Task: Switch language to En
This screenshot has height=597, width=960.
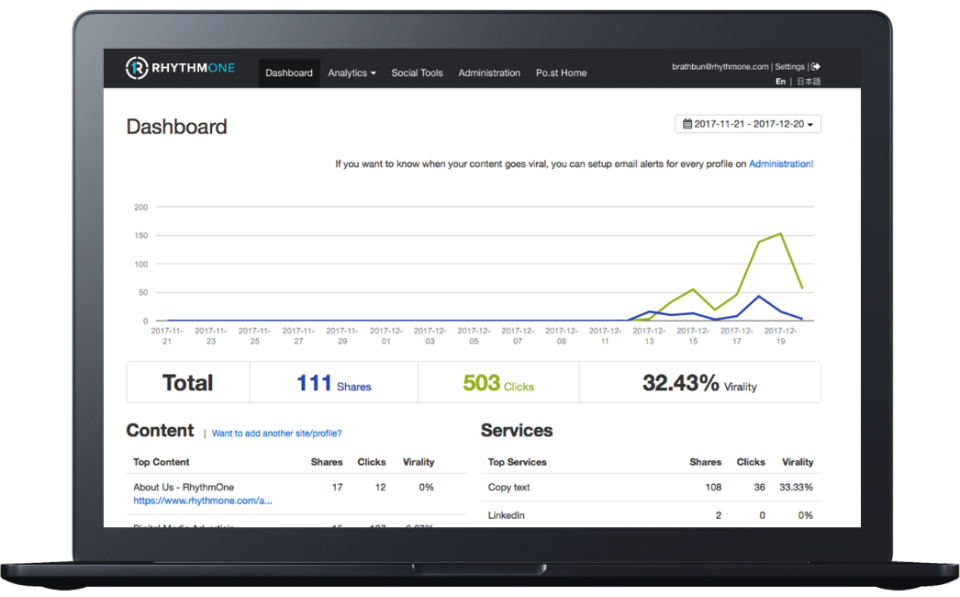Action: [x=781, y=81]
